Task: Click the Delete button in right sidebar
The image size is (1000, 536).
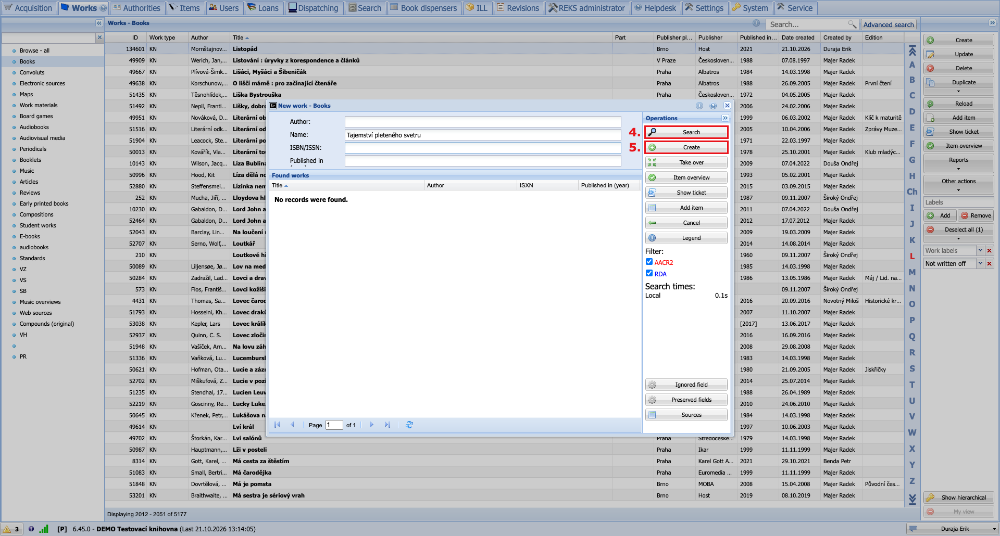Action: click(959, 68)
